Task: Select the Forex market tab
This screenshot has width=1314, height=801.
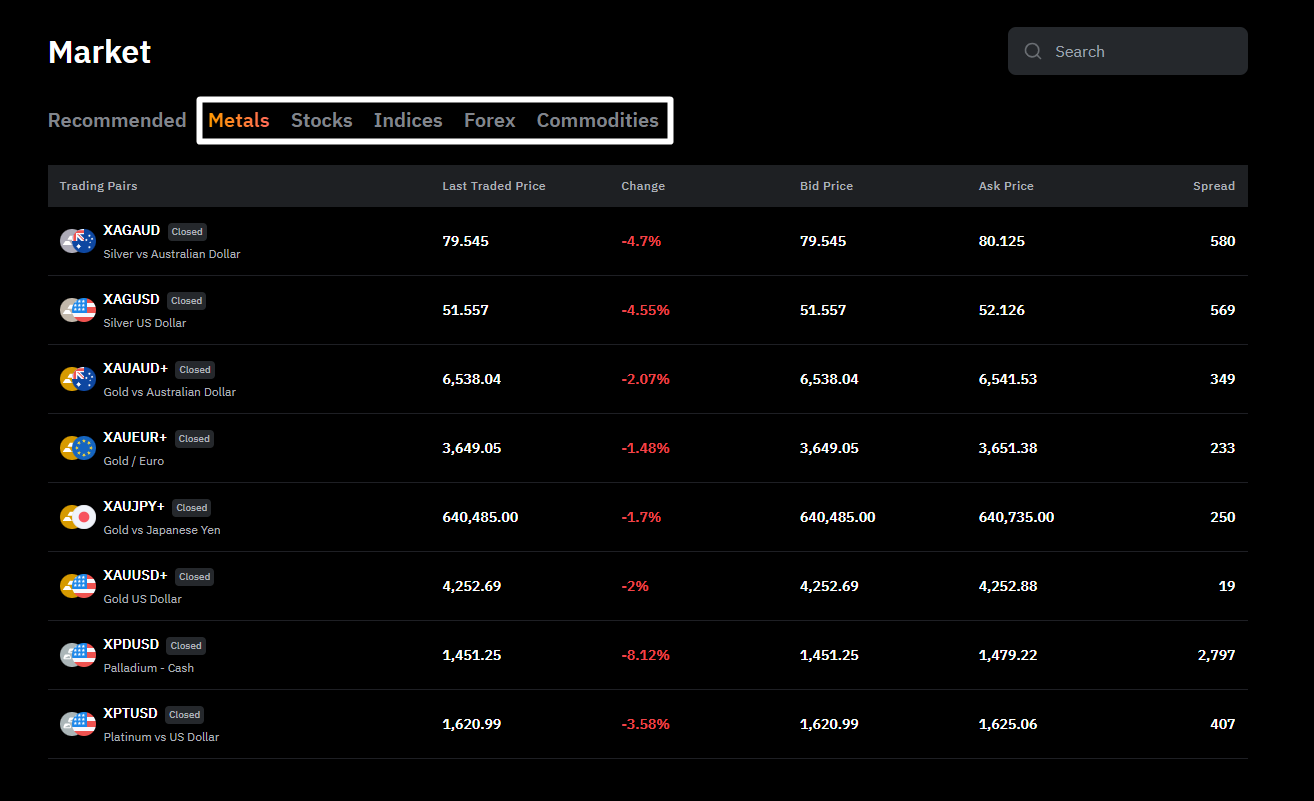Action: pos(489,120)
